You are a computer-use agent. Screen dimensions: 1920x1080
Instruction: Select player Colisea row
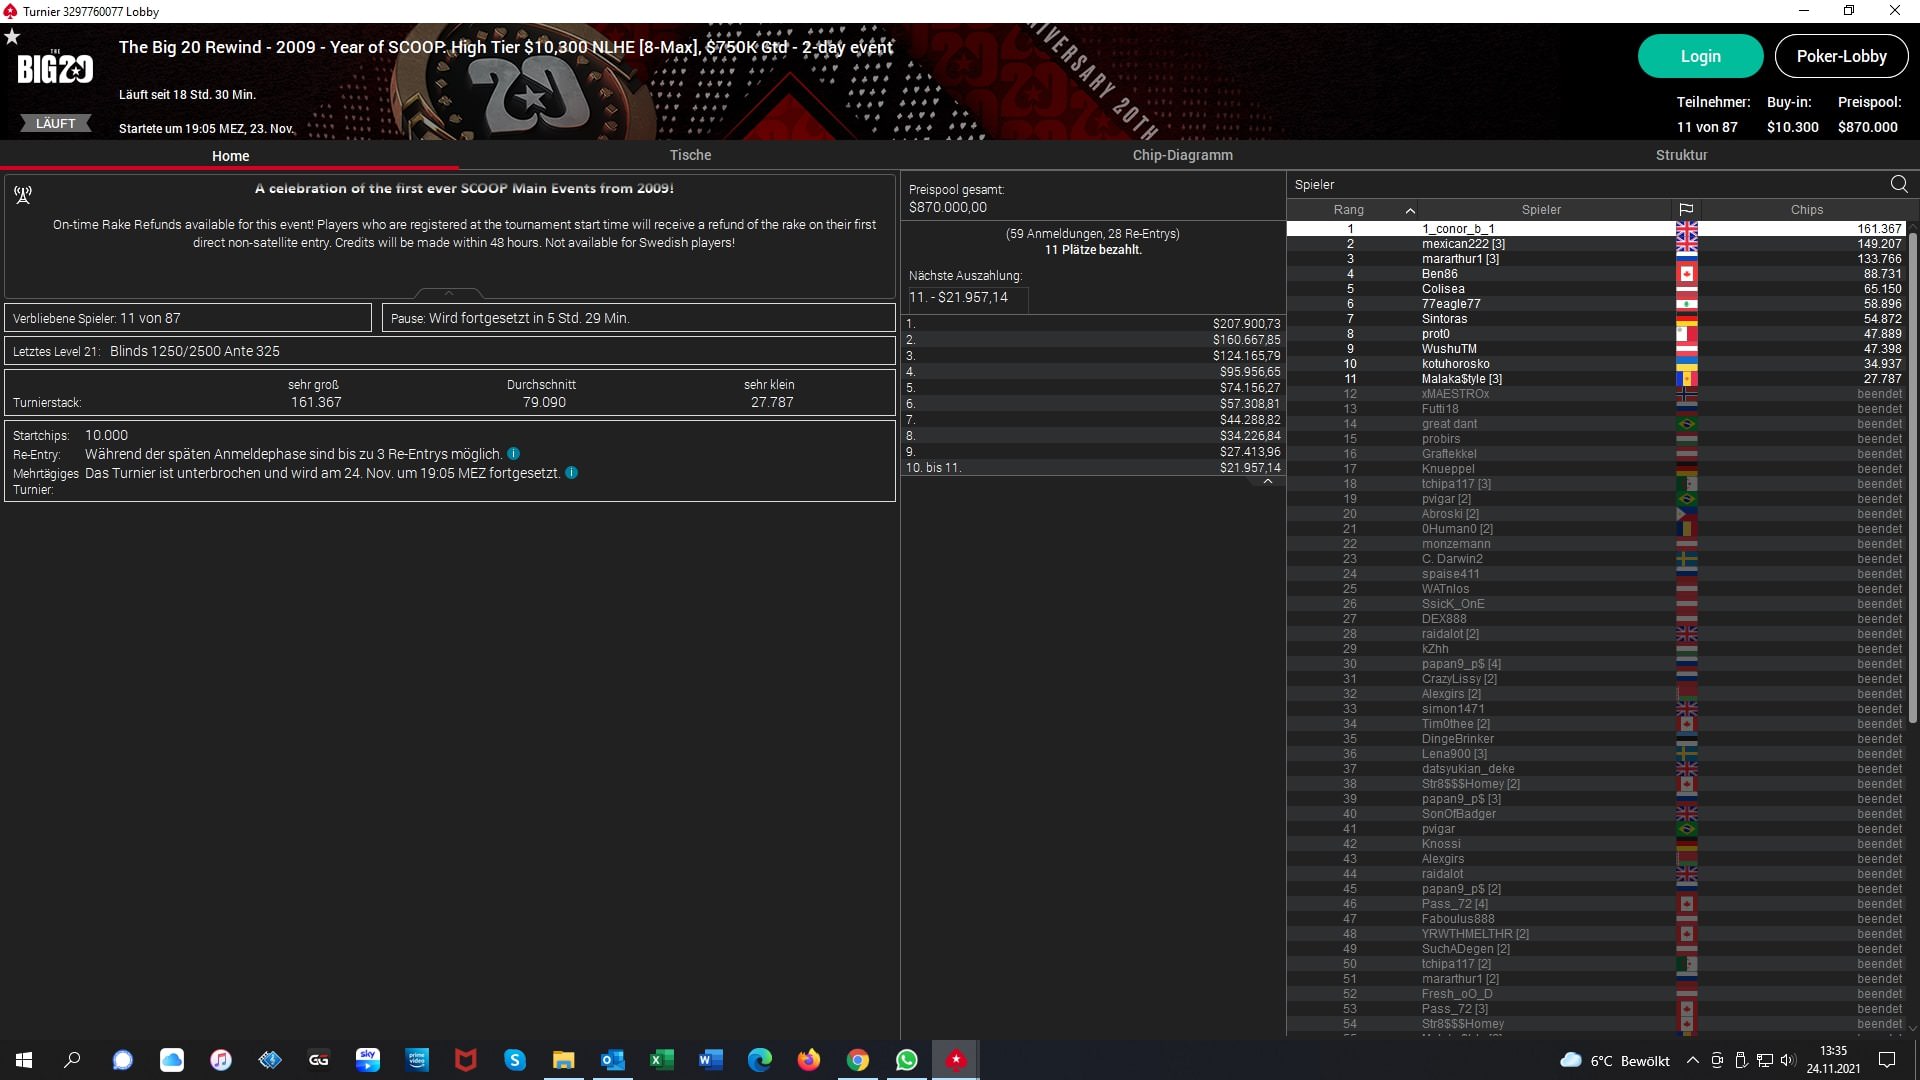(1596, 289)
